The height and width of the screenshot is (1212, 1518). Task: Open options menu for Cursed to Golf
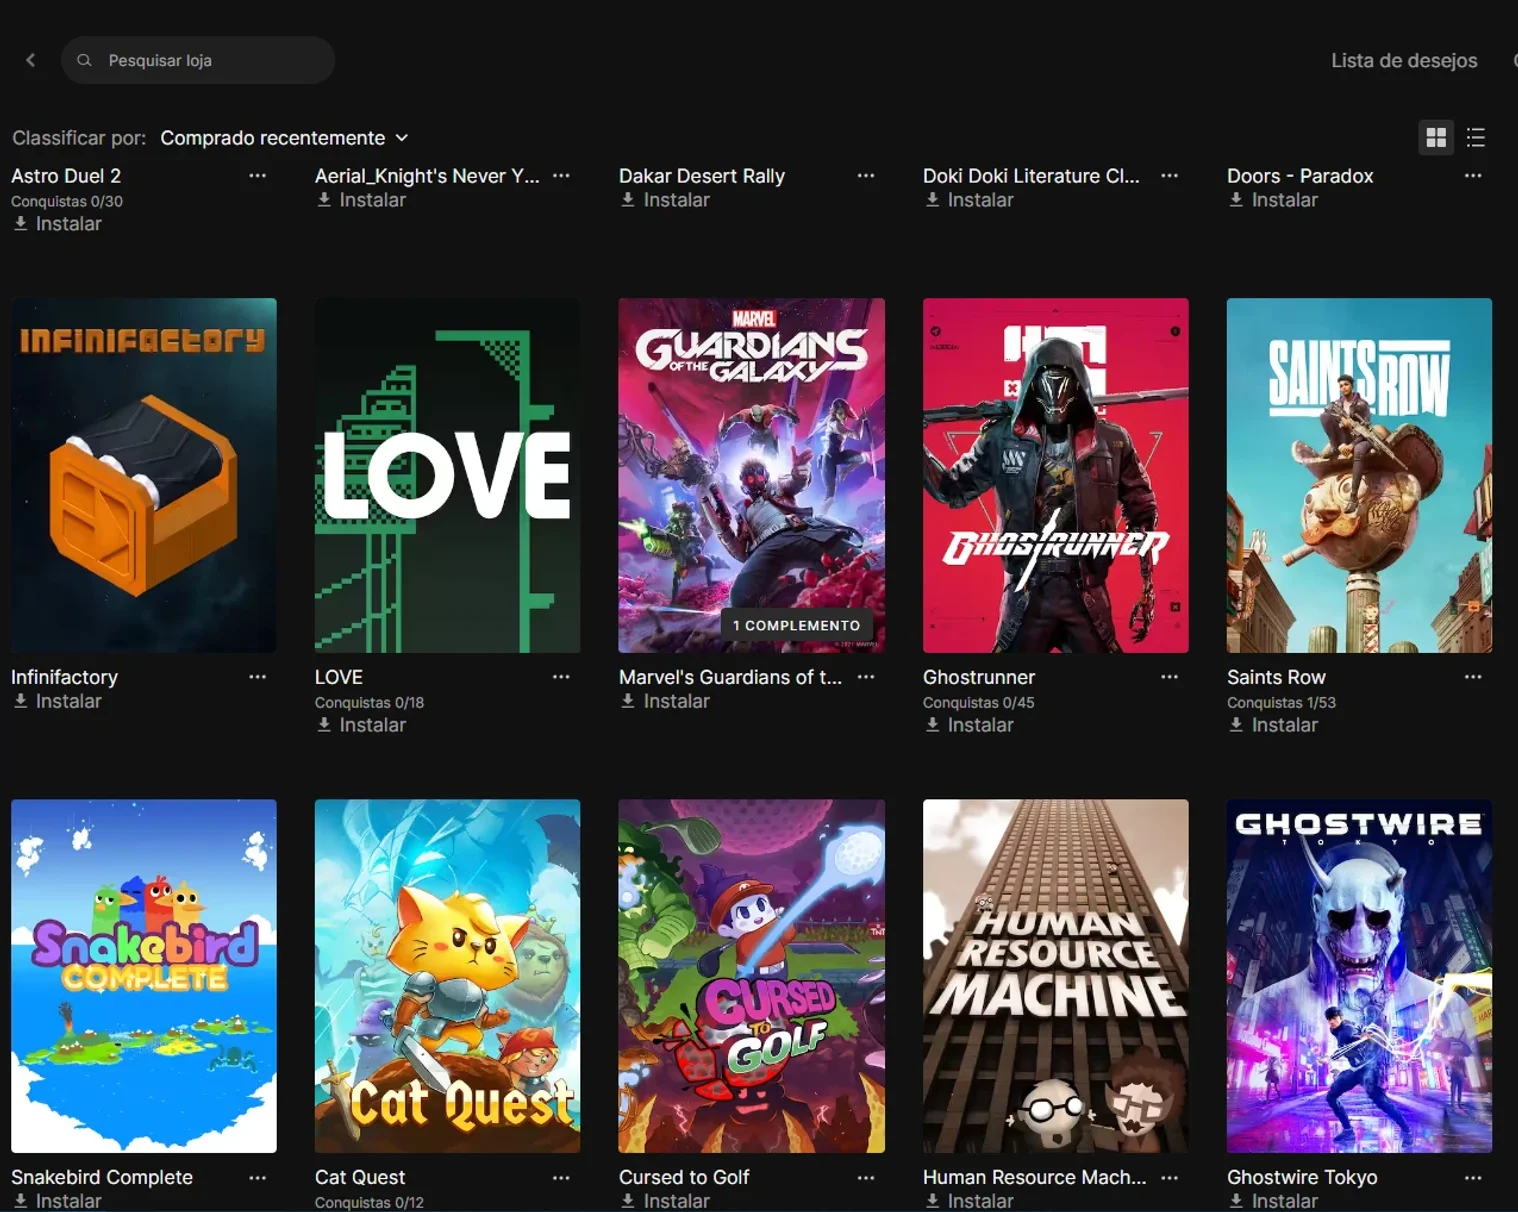click(x=866, y=1178)
